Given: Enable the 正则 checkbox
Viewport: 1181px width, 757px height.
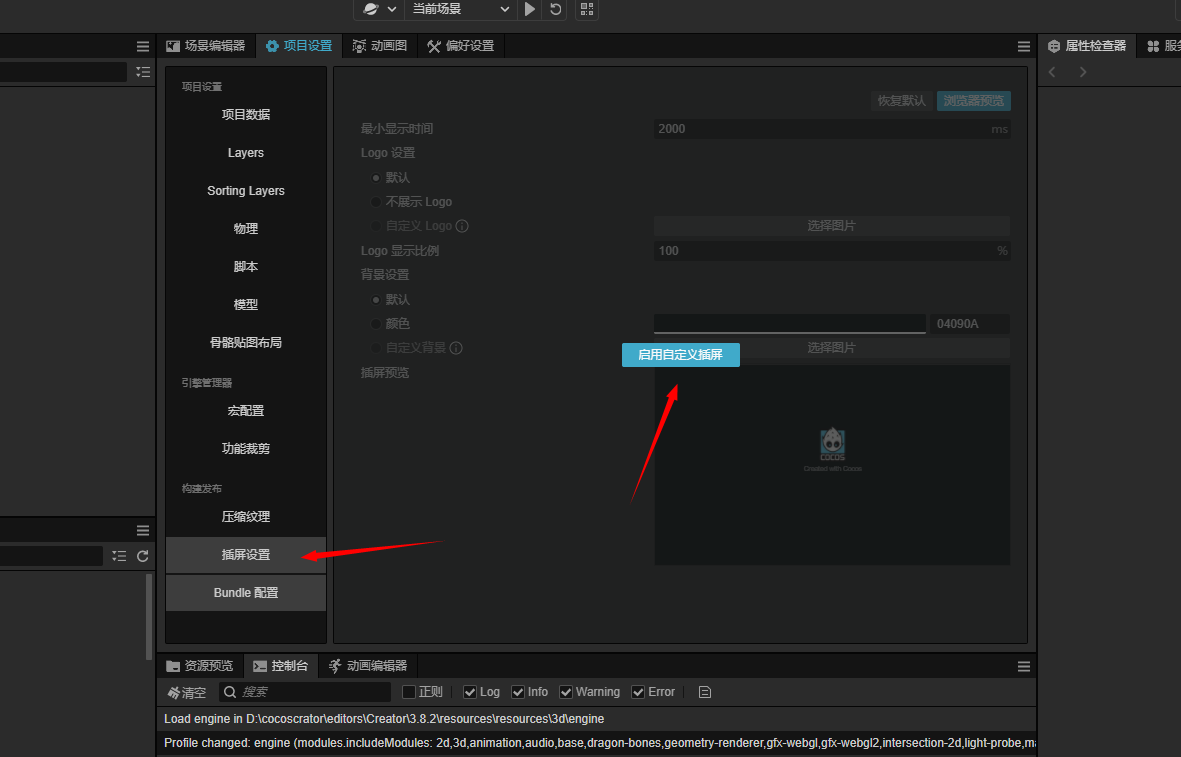Looking at the screenshot, I should (409, 692).
